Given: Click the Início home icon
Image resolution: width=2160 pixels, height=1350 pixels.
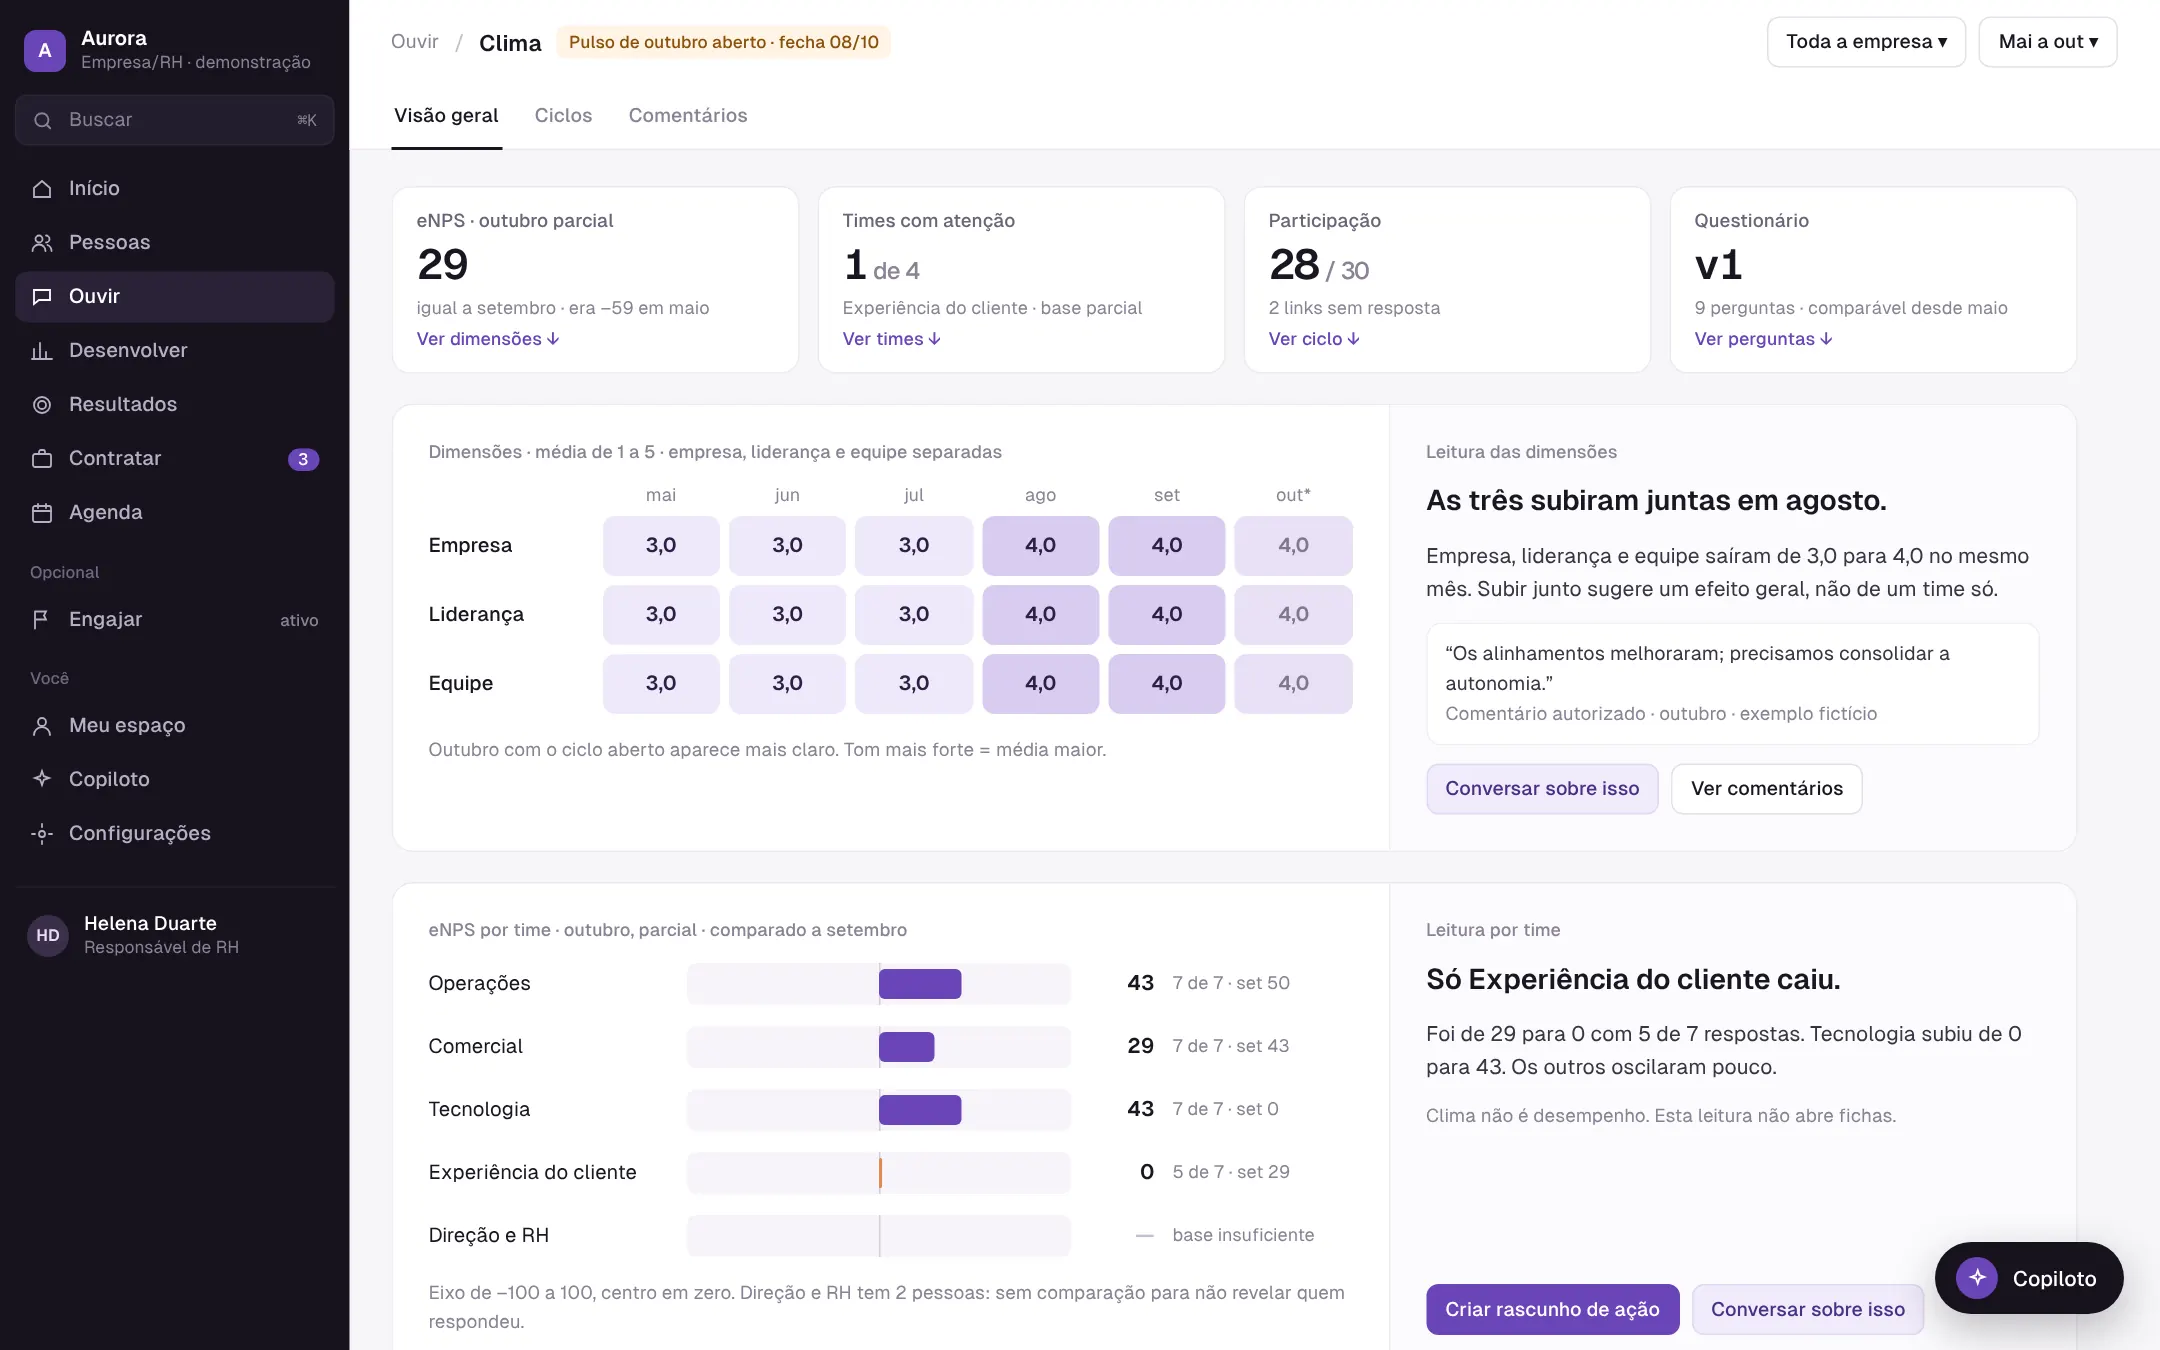Looking at the screenshot, I should point(42,189).
